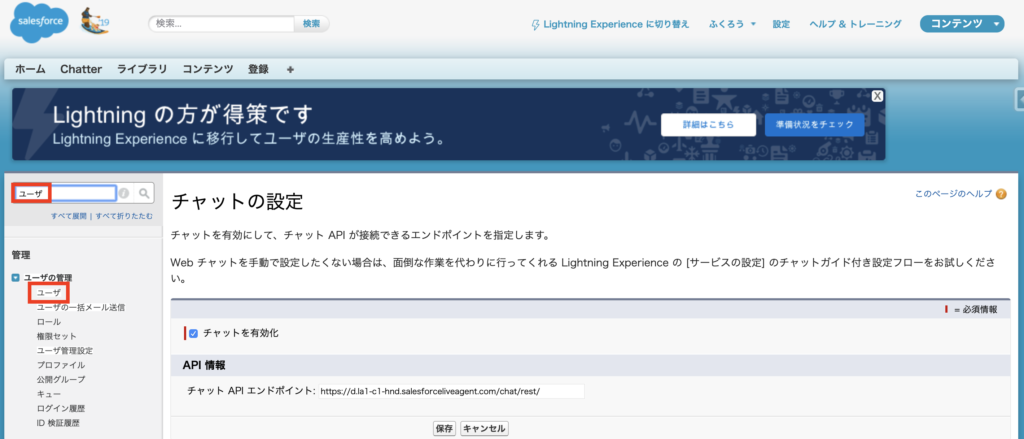The height and width of the screenshot is (439, 1024).
Task: Open 公開グループ in sidebar
Action: (x=61, y=379)
